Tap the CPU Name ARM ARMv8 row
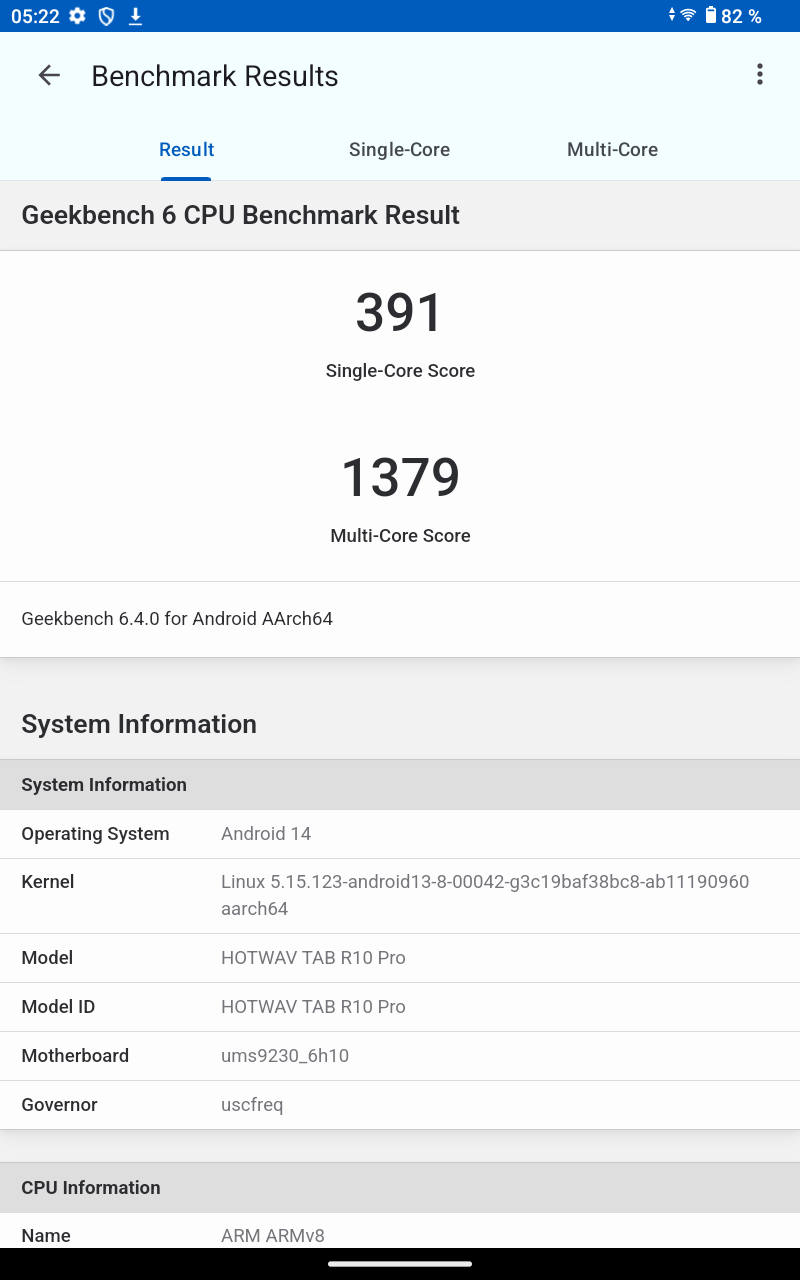Viewport: 800px width, 1280px height. [400, 1235]
